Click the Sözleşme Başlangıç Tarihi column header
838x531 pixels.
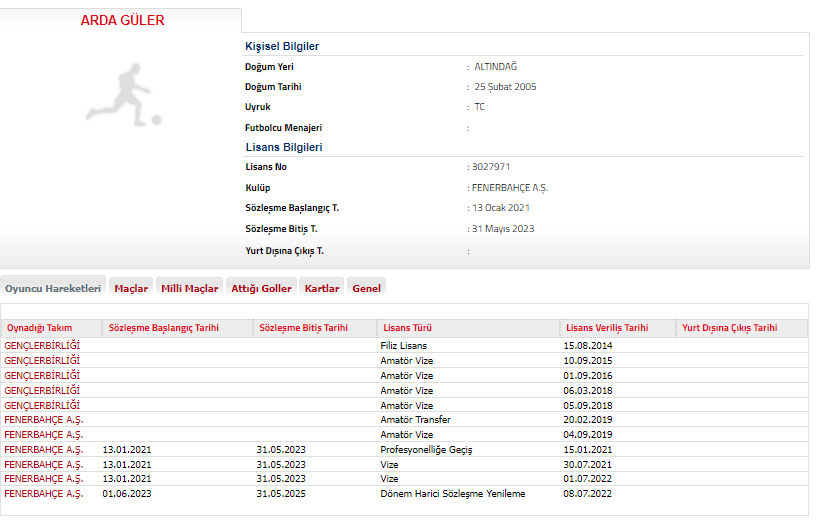point(163,328)
